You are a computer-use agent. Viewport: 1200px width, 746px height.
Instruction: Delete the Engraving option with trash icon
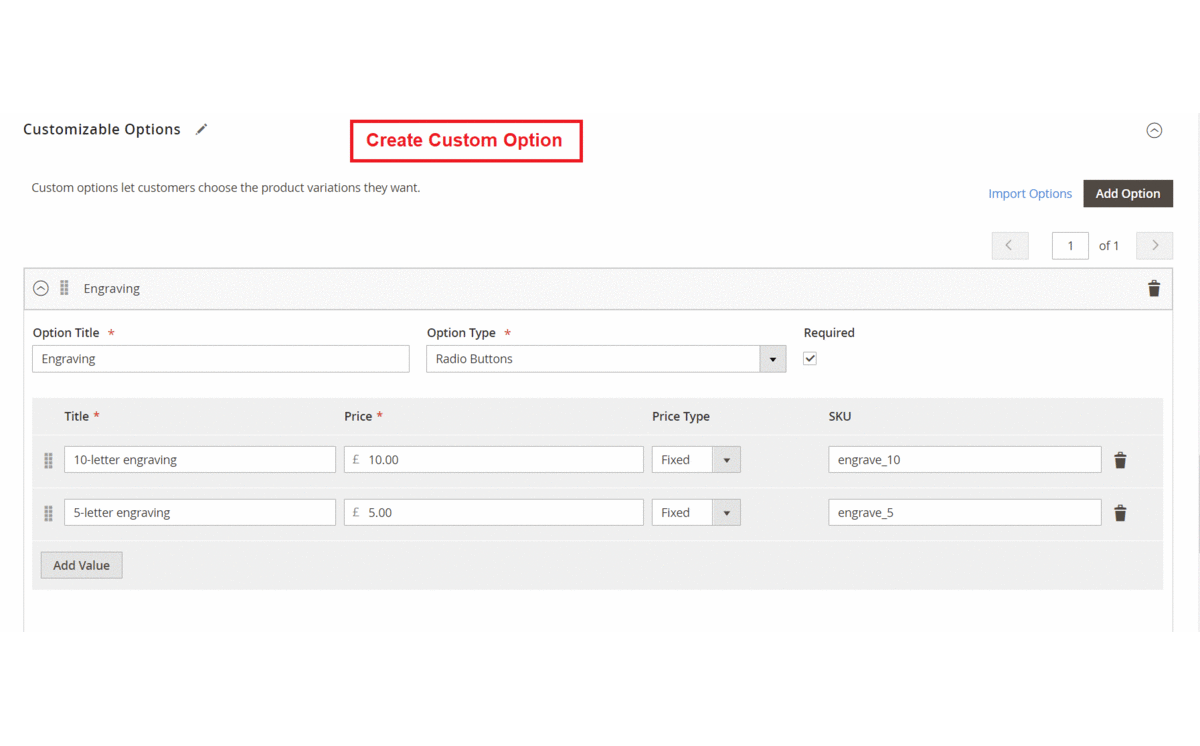(x=1153, y=289)
